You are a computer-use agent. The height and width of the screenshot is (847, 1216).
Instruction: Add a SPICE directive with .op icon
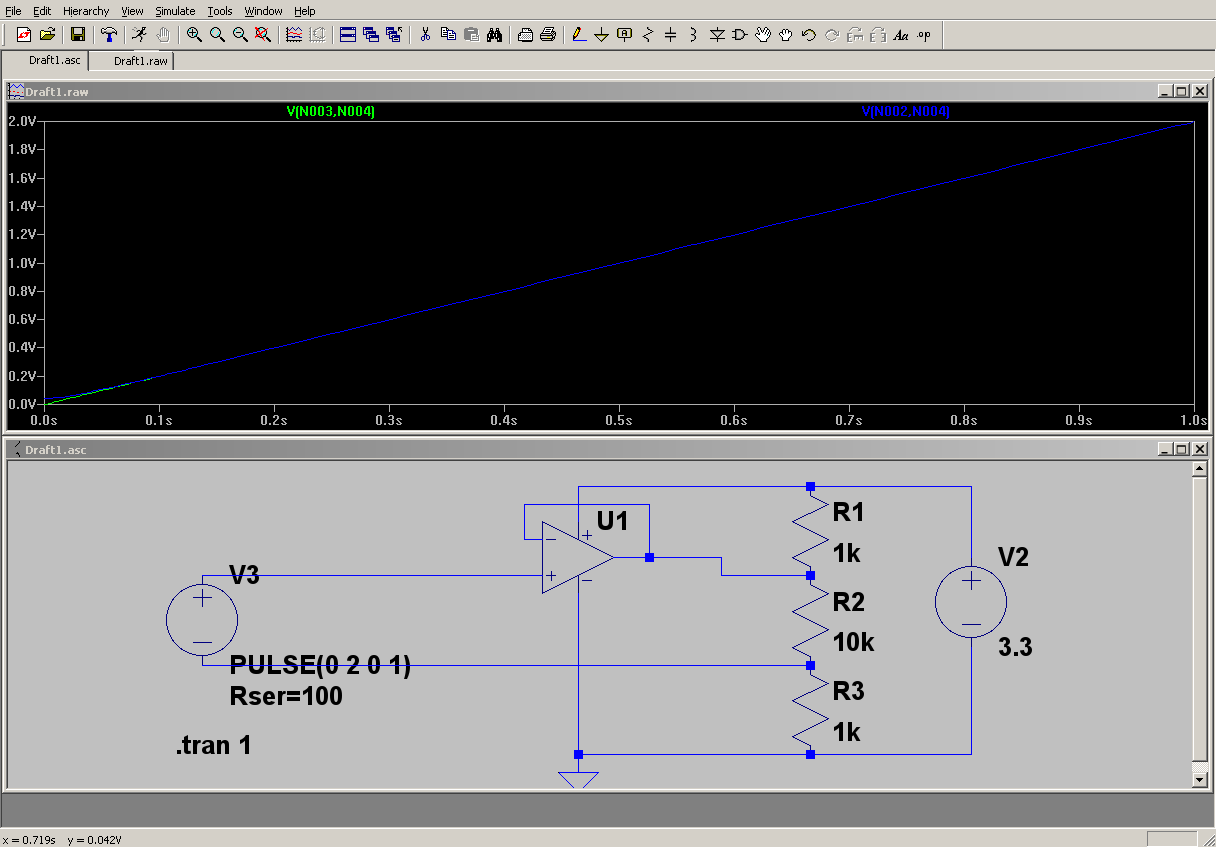click(x=923, y=35)
